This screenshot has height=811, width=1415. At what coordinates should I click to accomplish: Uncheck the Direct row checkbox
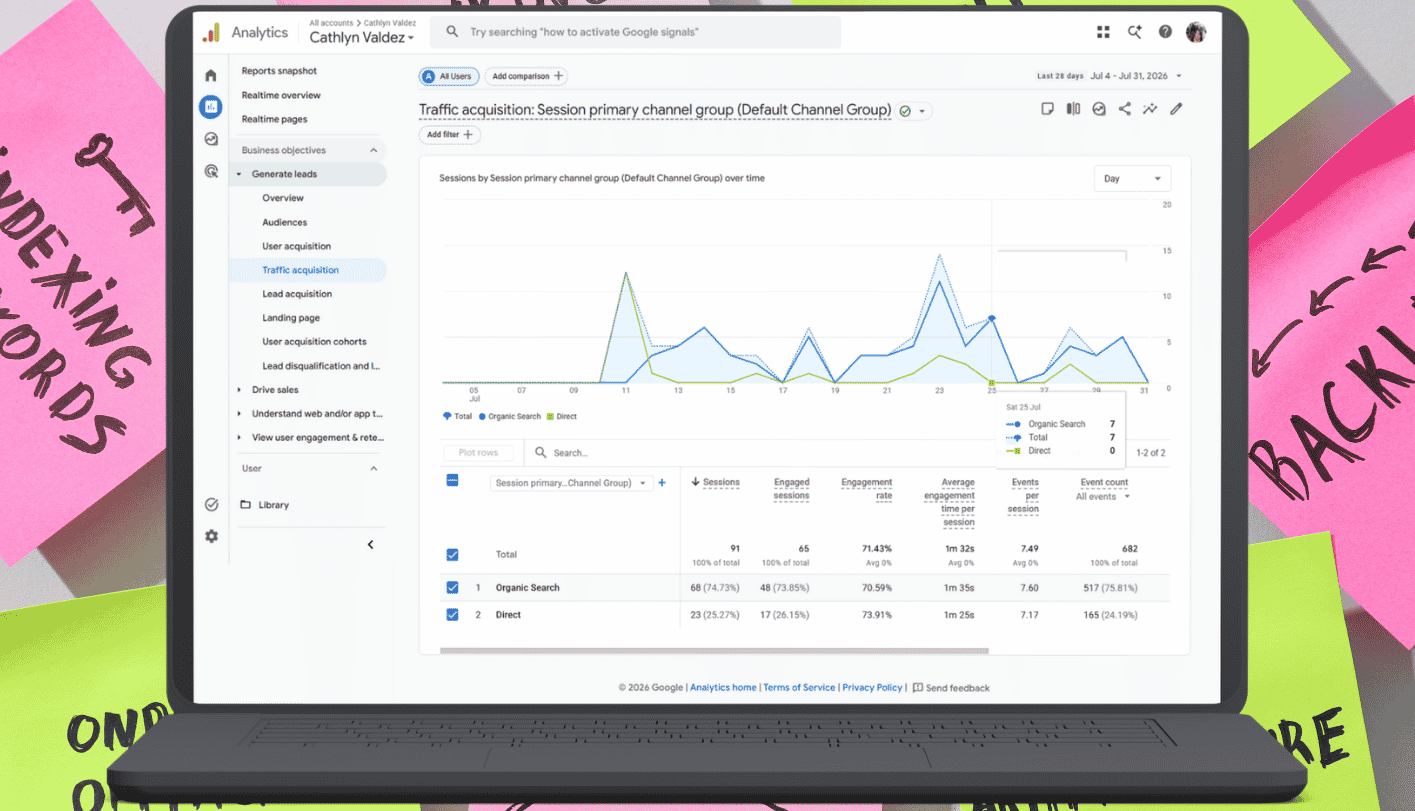[452, 614]
